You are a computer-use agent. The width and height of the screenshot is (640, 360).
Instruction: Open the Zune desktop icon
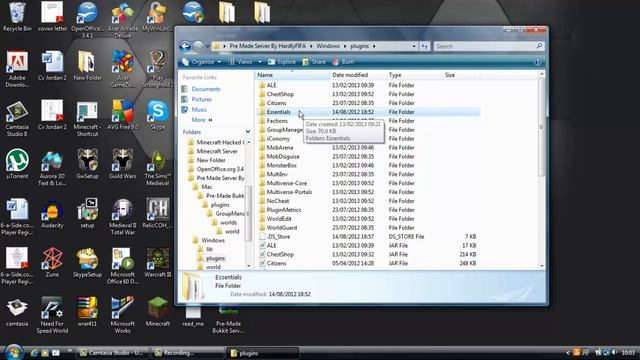52,262
